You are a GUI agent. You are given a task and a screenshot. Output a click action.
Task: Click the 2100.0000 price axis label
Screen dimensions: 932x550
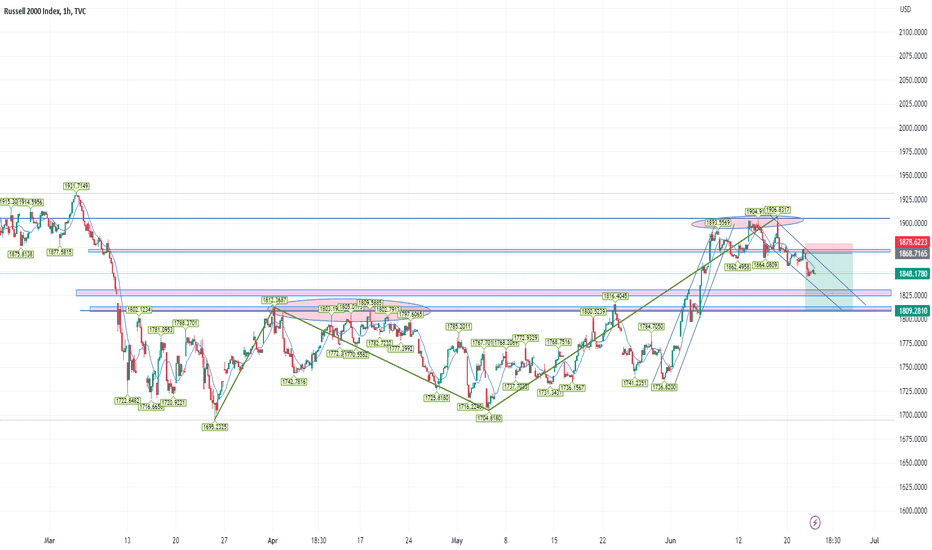click(912, 32)
